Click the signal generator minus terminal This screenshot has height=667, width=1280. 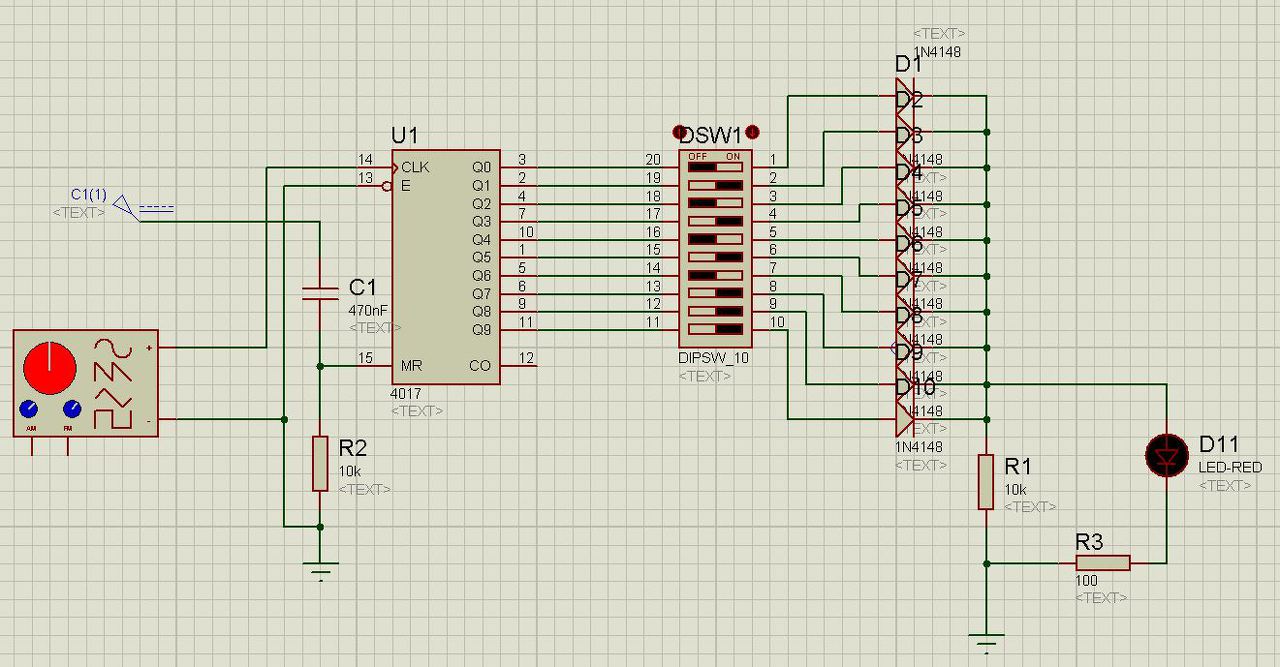pyautogui.click(x=150, y=420)
